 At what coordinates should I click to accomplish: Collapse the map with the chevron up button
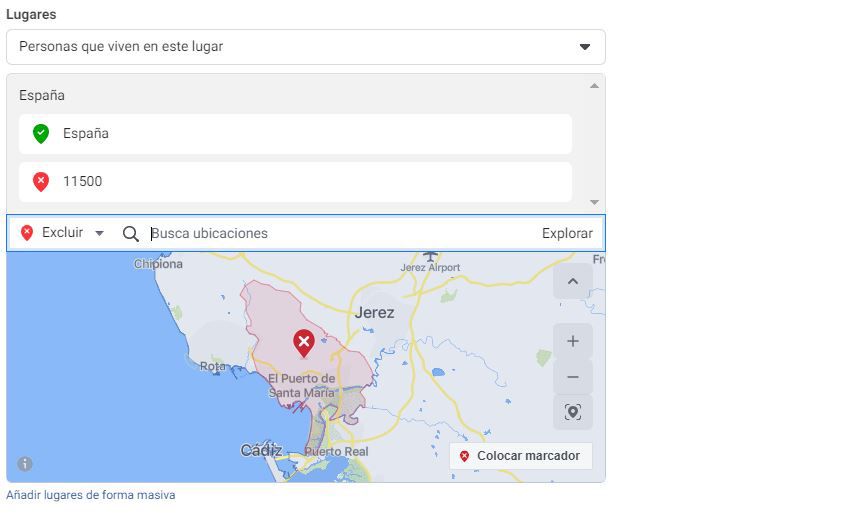pos(573,281)
